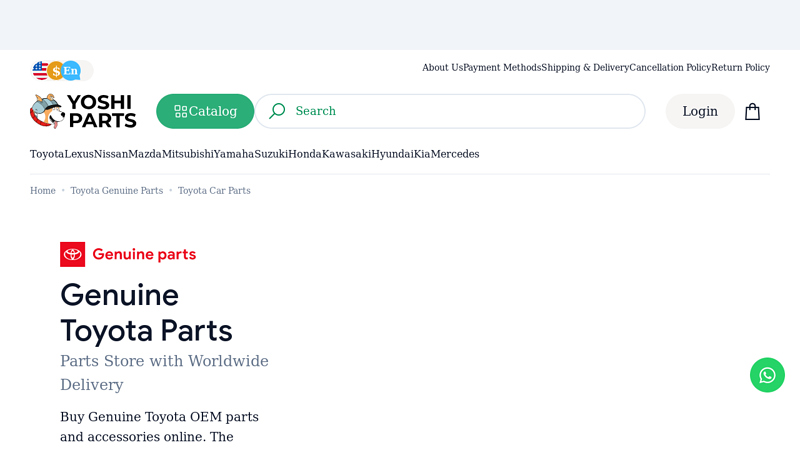The image size is (800, 450).
Task: Click the search magnifier icon
Action: (x=277, y=111)
